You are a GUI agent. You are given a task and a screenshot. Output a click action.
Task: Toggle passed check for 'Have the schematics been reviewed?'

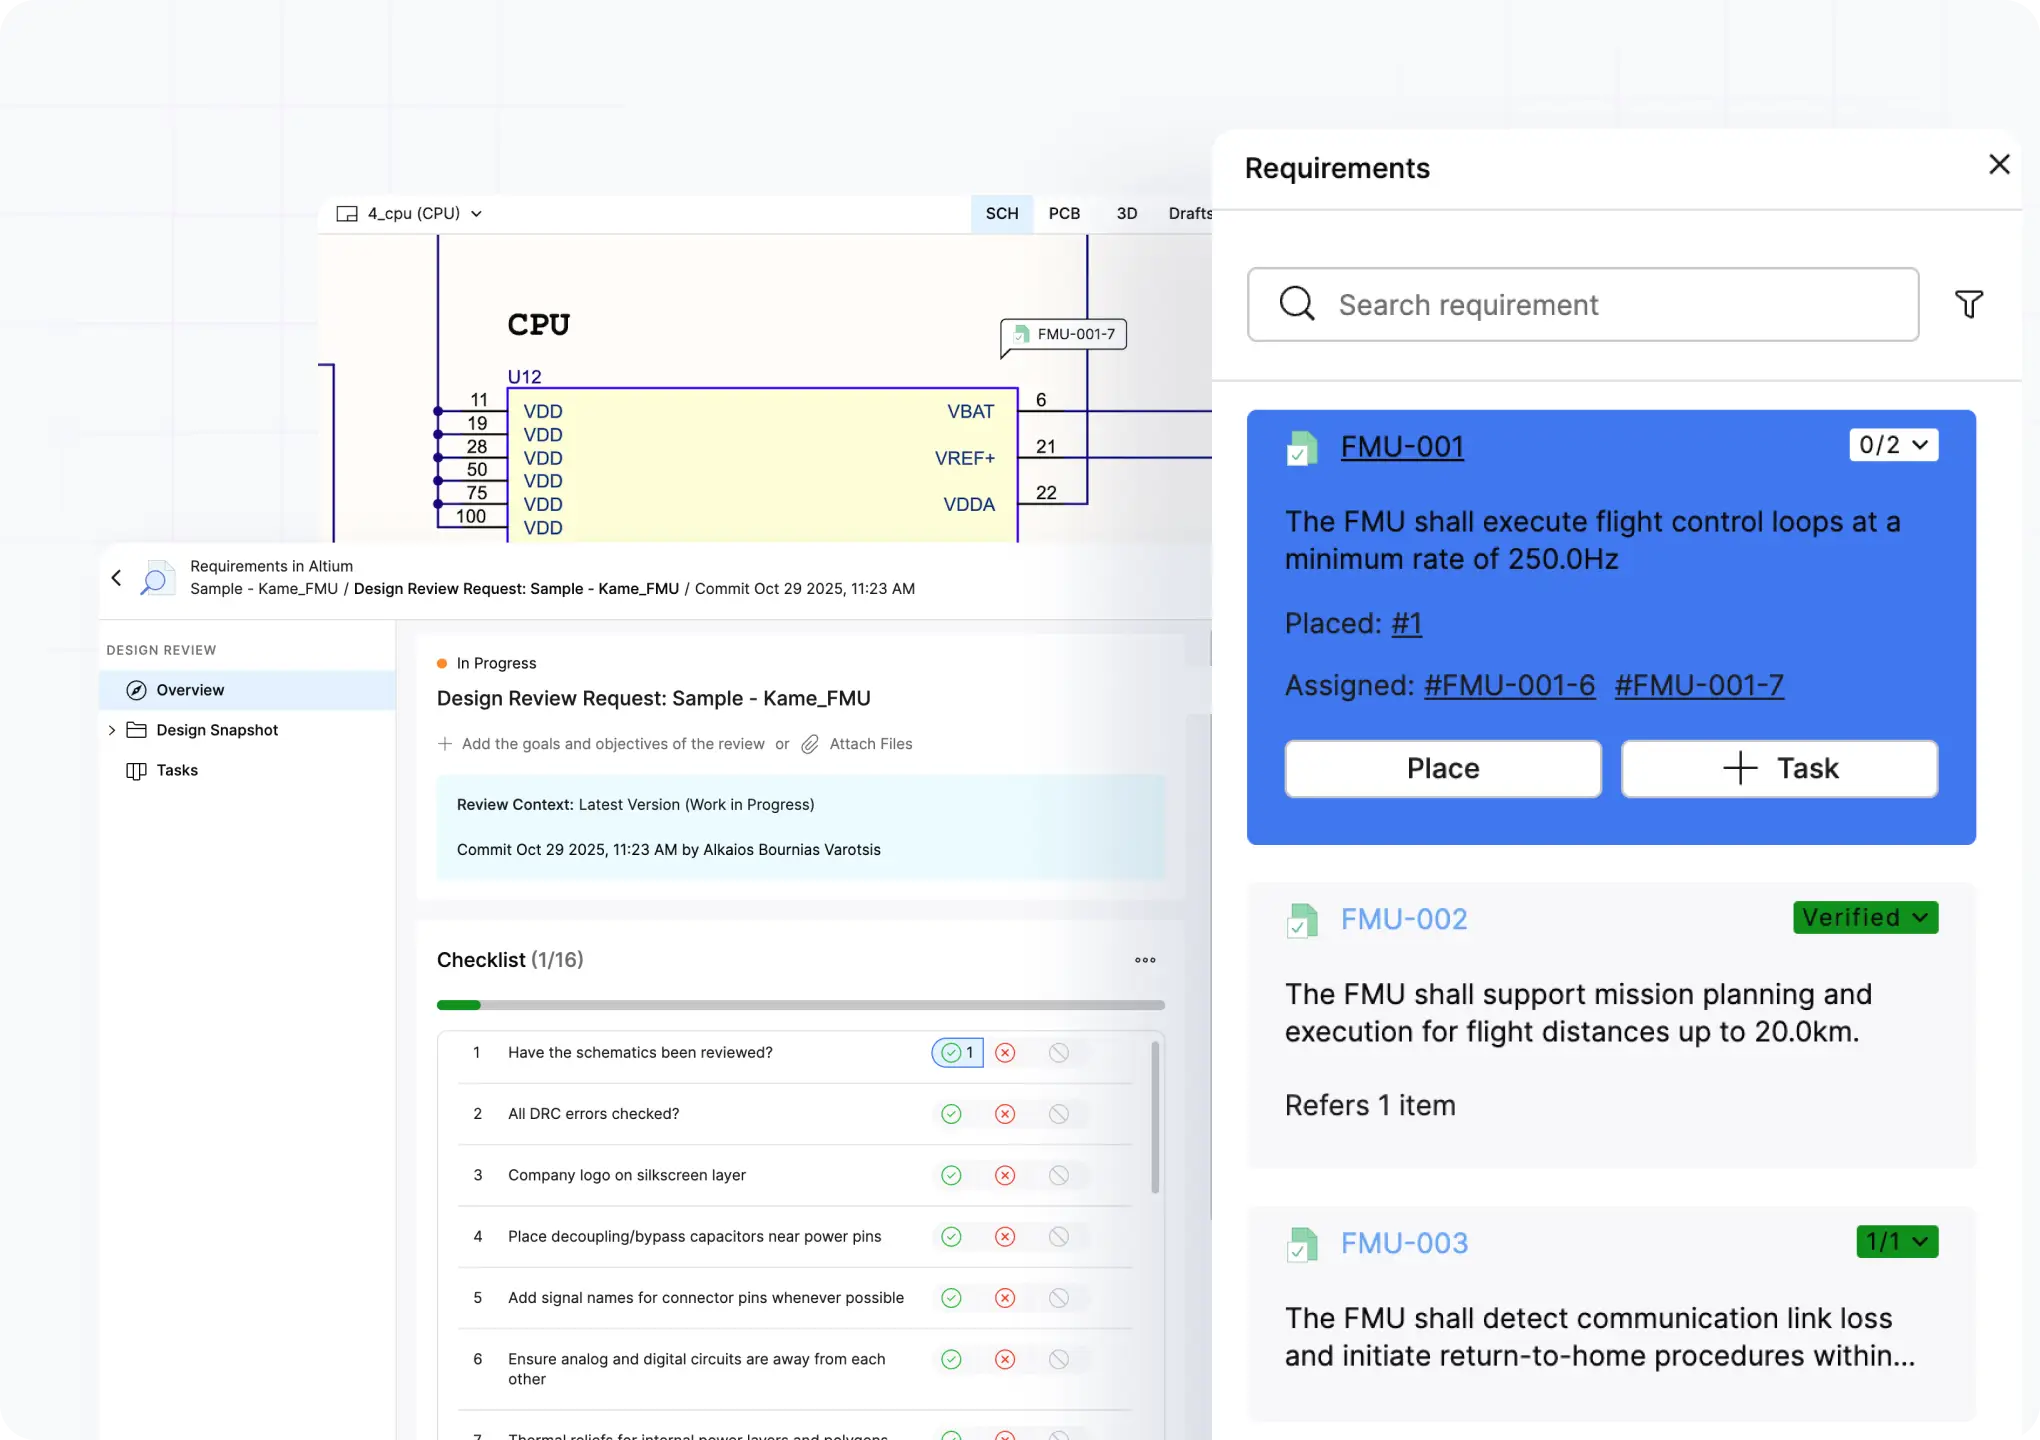pyautogui.click(x=957, y=1053)
